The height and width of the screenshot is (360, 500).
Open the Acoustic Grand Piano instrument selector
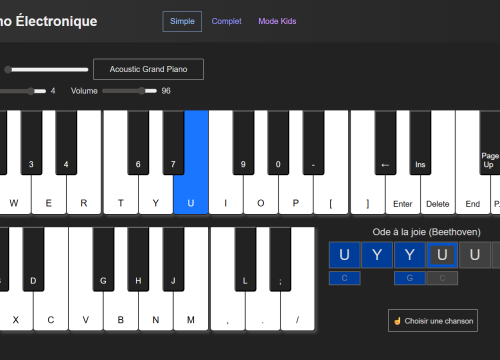(x=148, y=69)
